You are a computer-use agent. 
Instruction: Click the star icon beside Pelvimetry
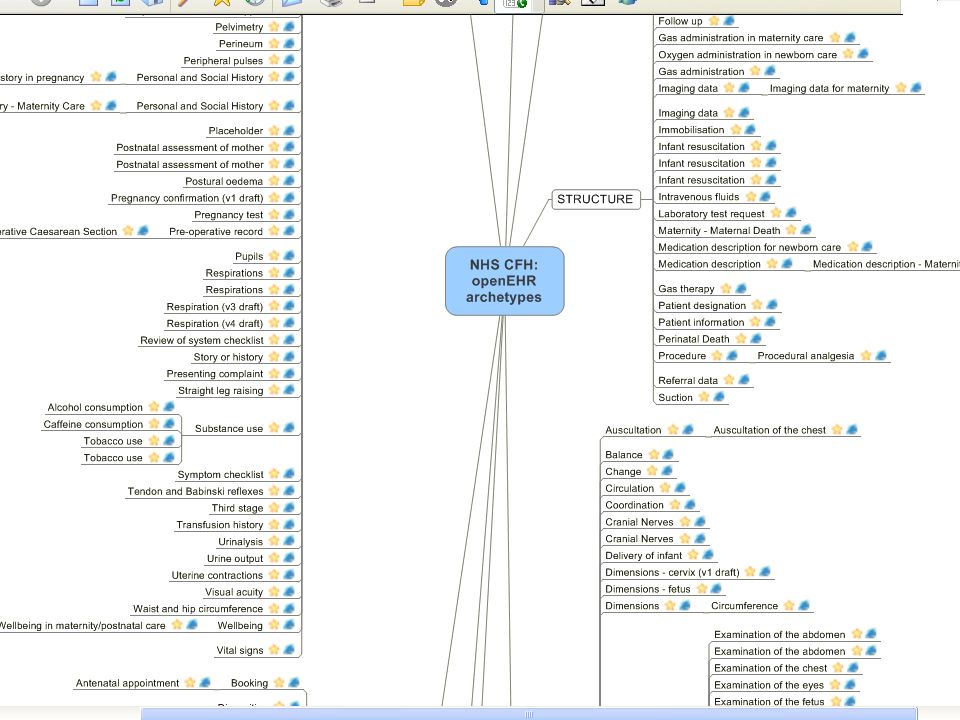pyautogui.click(x=274, y=26)
